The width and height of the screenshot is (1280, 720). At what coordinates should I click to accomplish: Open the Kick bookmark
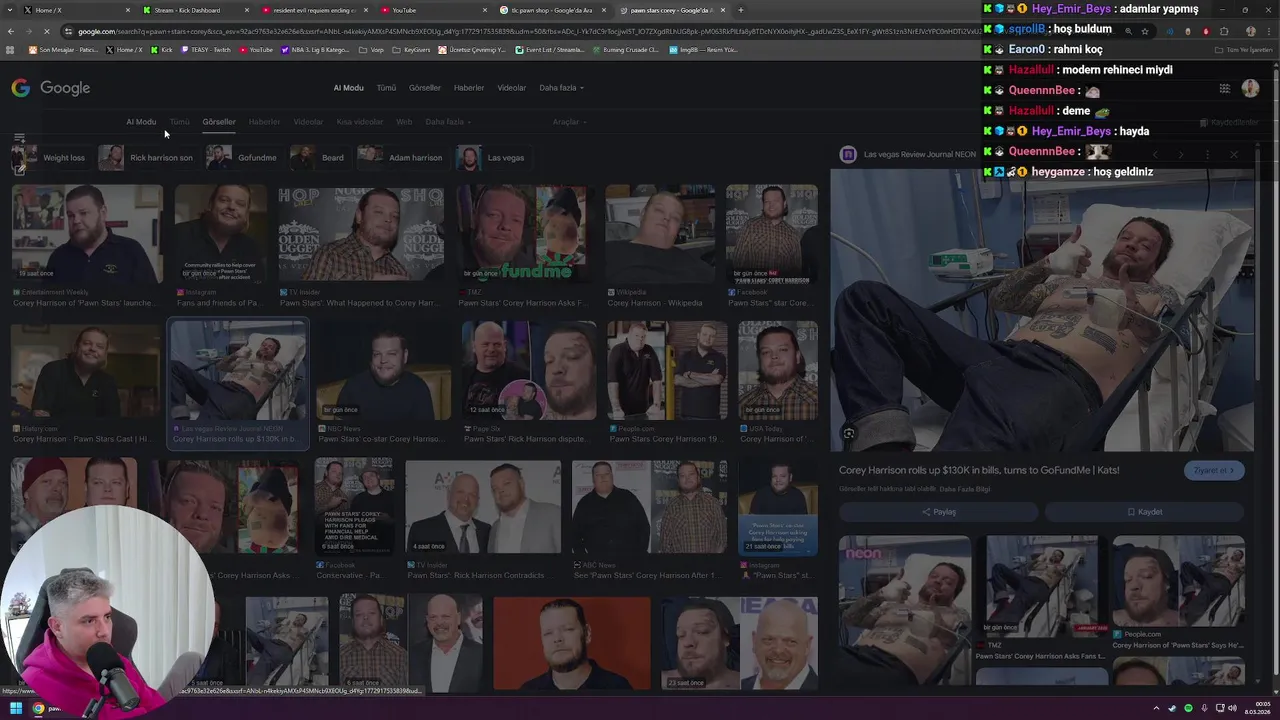[162, 49]
